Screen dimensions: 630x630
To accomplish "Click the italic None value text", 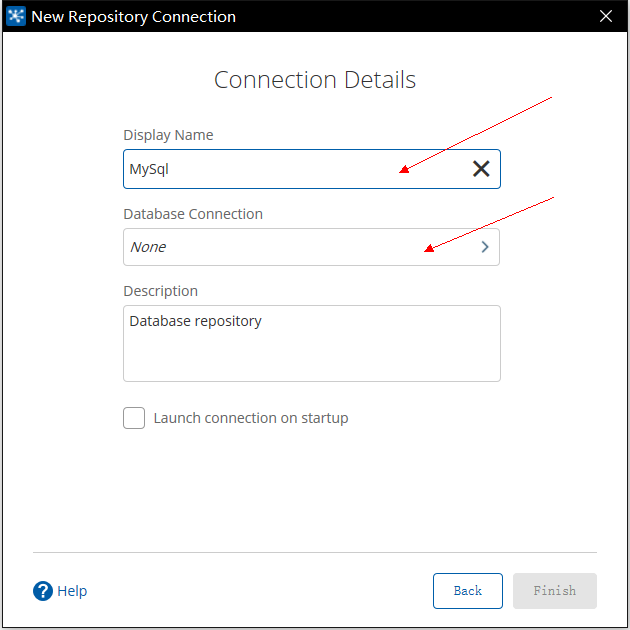I will tap(148, 247).
